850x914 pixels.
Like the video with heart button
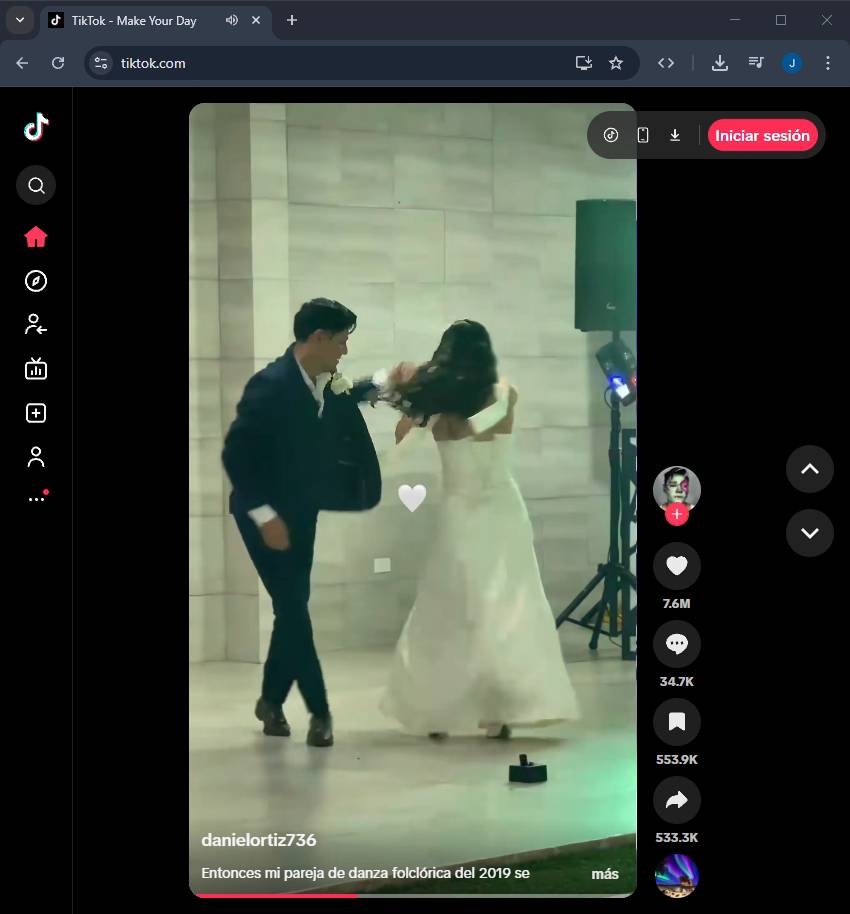coord(676,566)
